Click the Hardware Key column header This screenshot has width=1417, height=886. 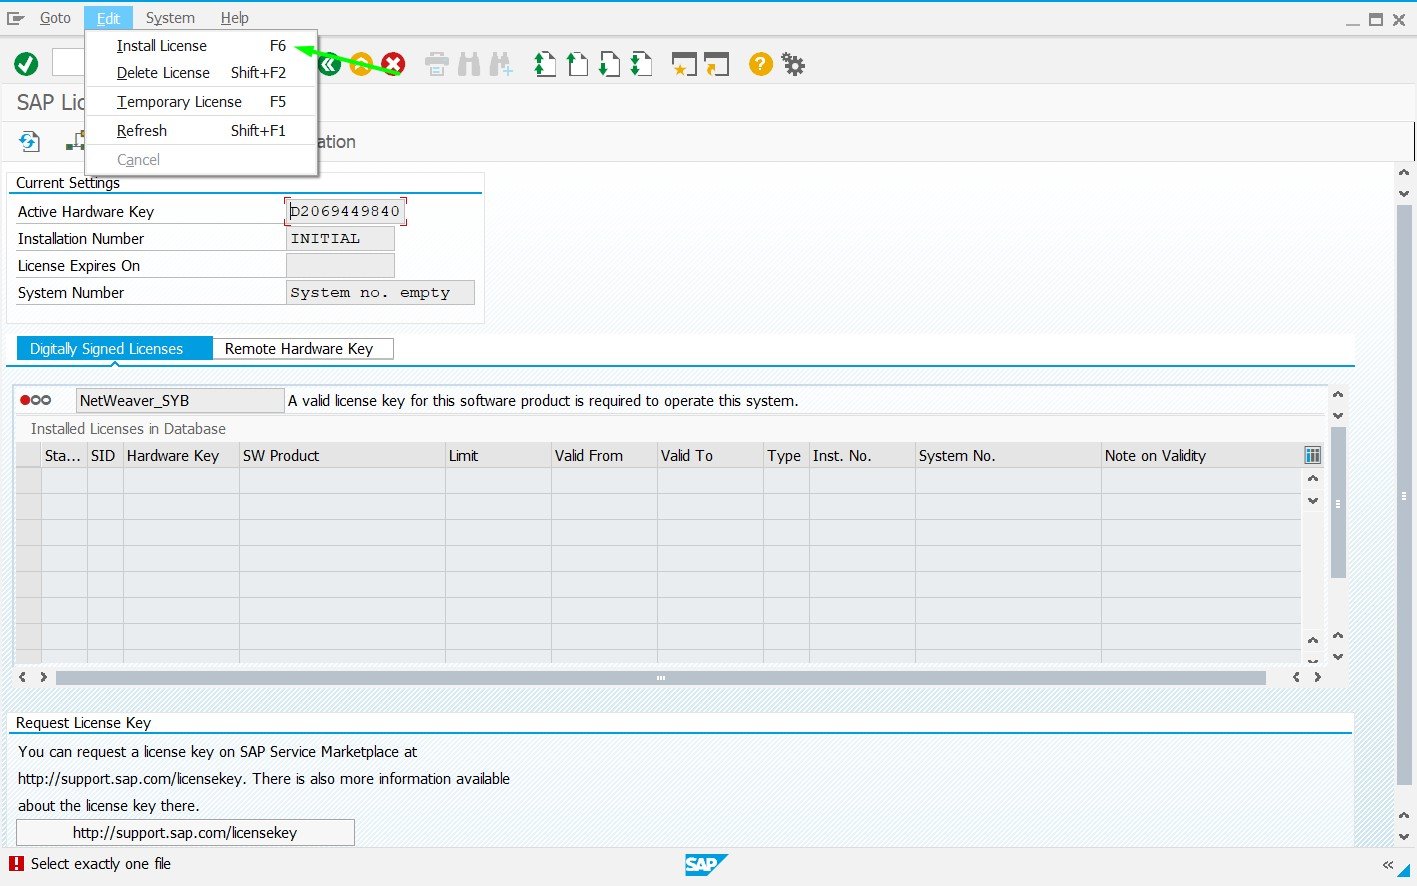point(181,455)
